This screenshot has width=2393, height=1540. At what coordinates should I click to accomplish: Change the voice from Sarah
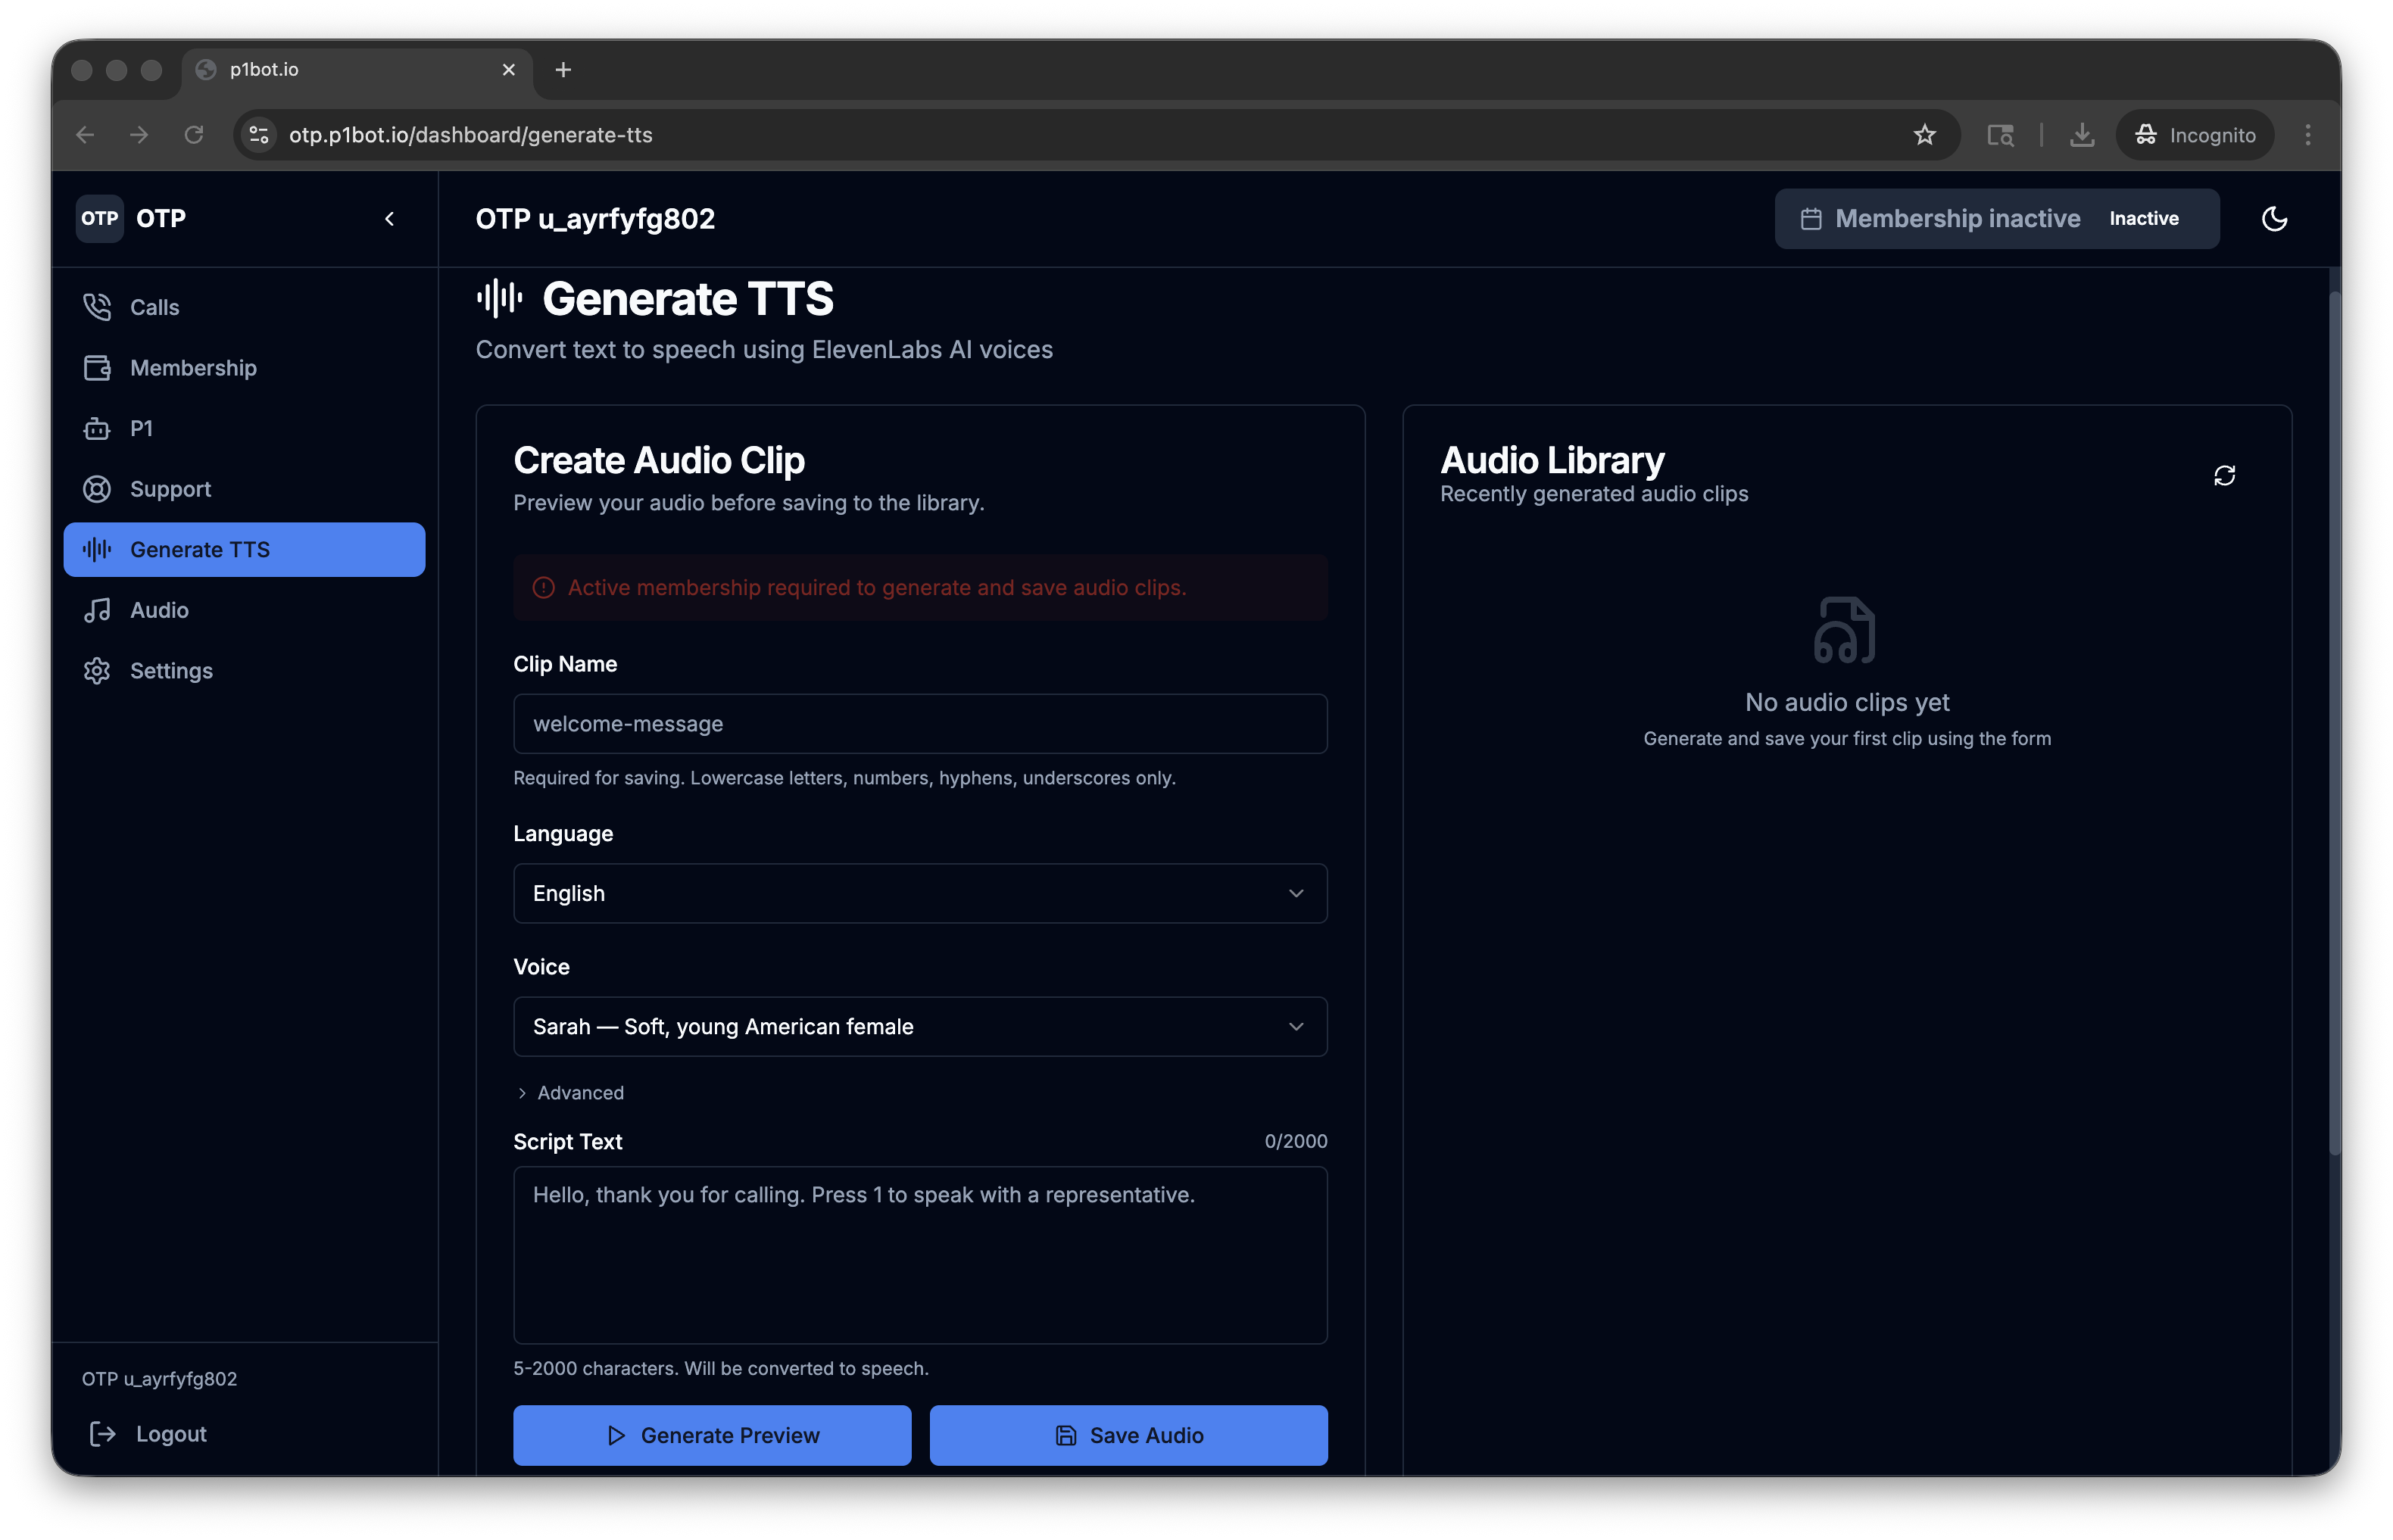[919, 1026]
